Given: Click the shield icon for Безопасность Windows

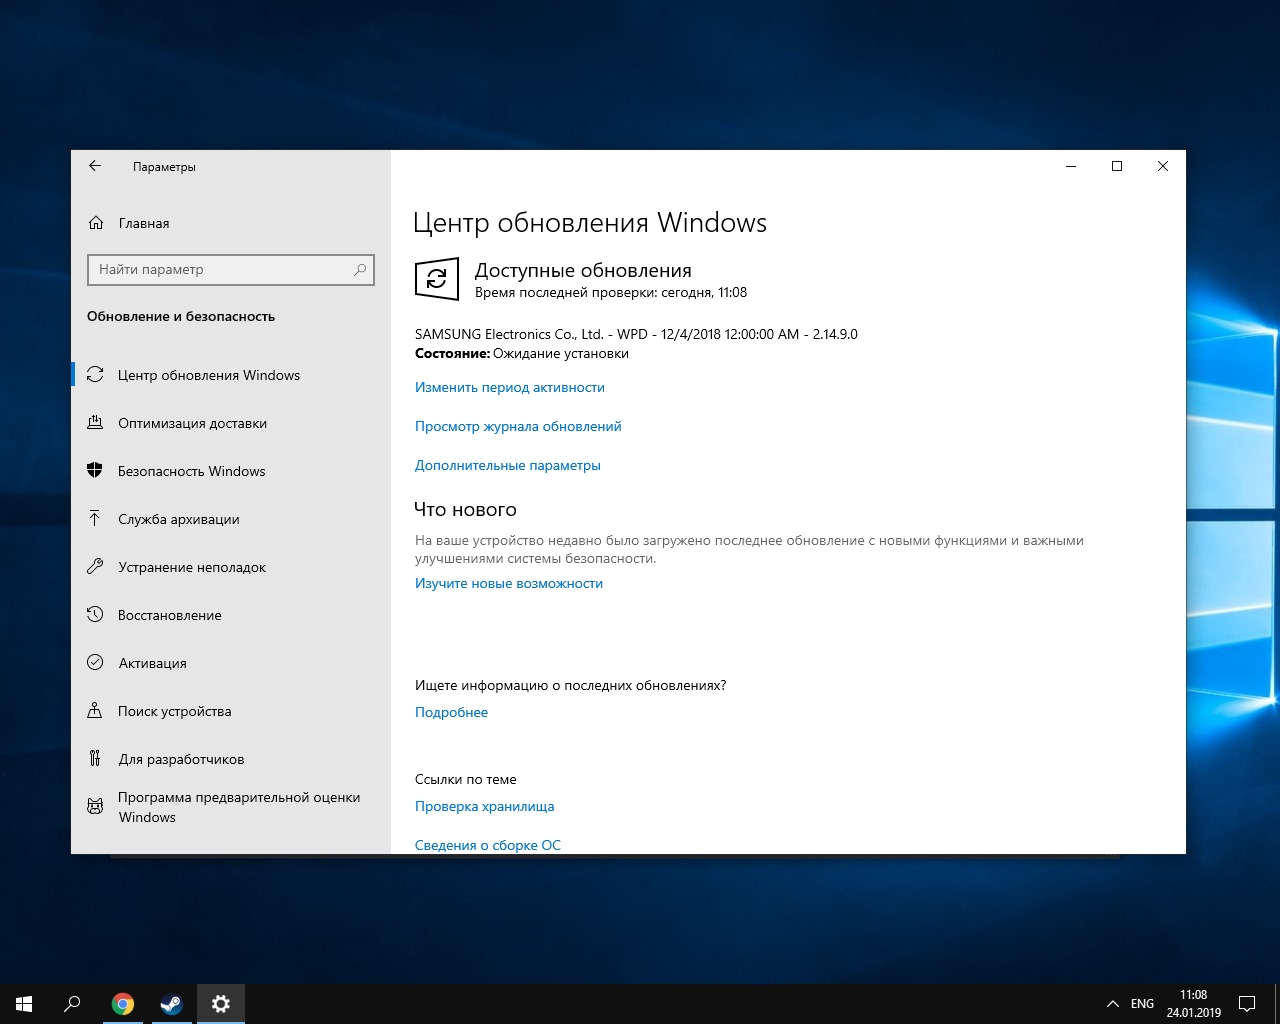Looking at the screenshot, I should [x=95, y=471].
